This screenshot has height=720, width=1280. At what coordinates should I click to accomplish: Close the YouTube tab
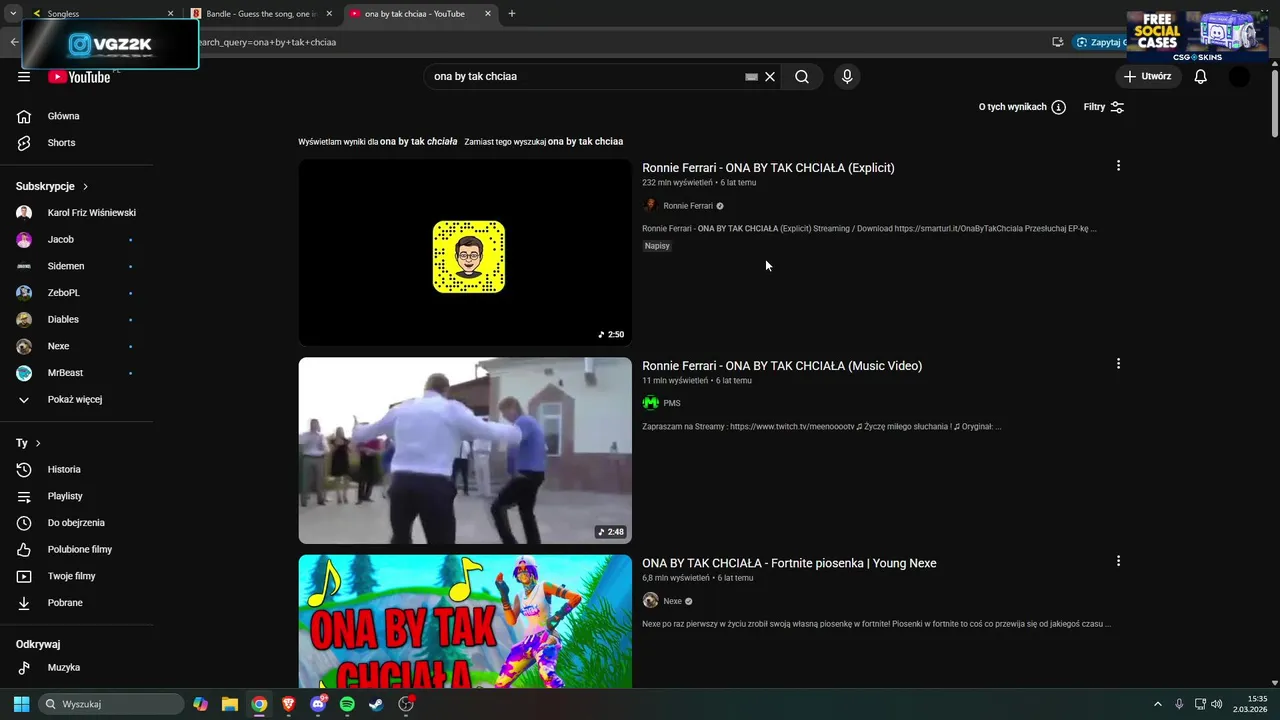tap(488, 14)
